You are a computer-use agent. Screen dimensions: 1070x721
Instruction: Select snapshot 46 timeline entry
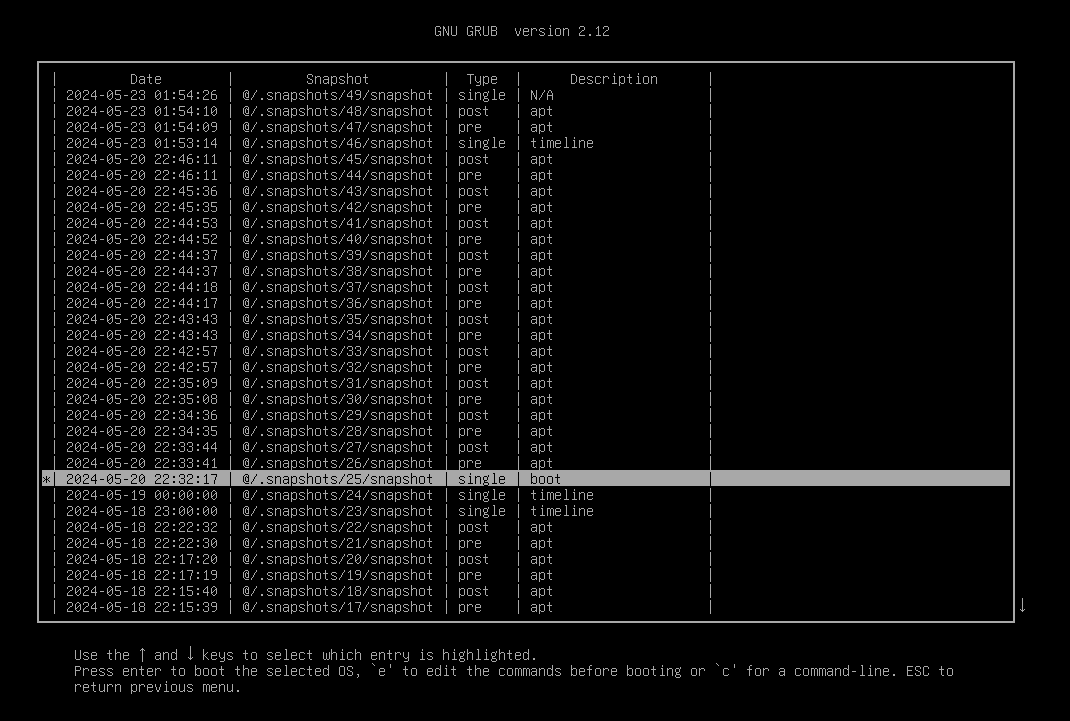tap(337, 143)
